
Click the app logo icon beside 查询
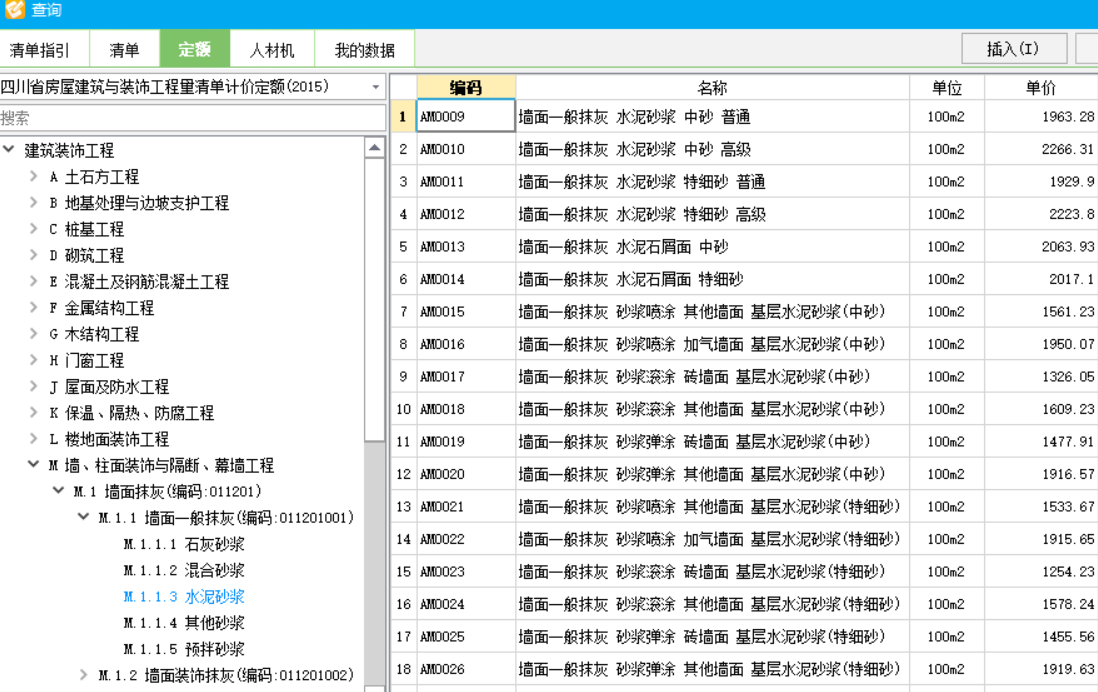(14, 9)
